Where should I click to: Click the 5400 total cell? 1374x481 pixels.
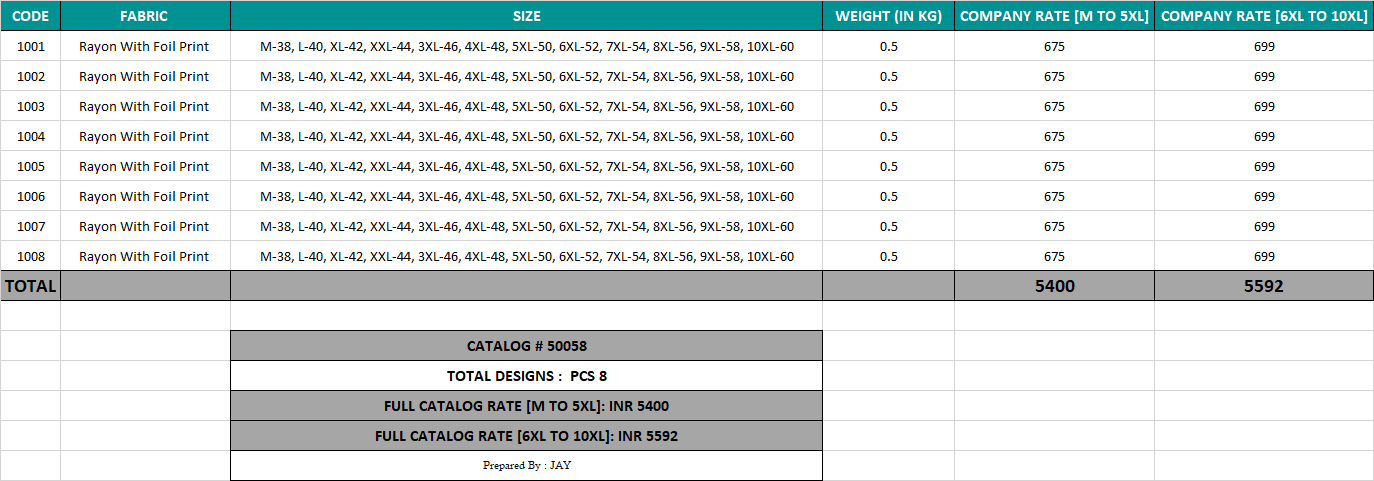click(1054, 286)
